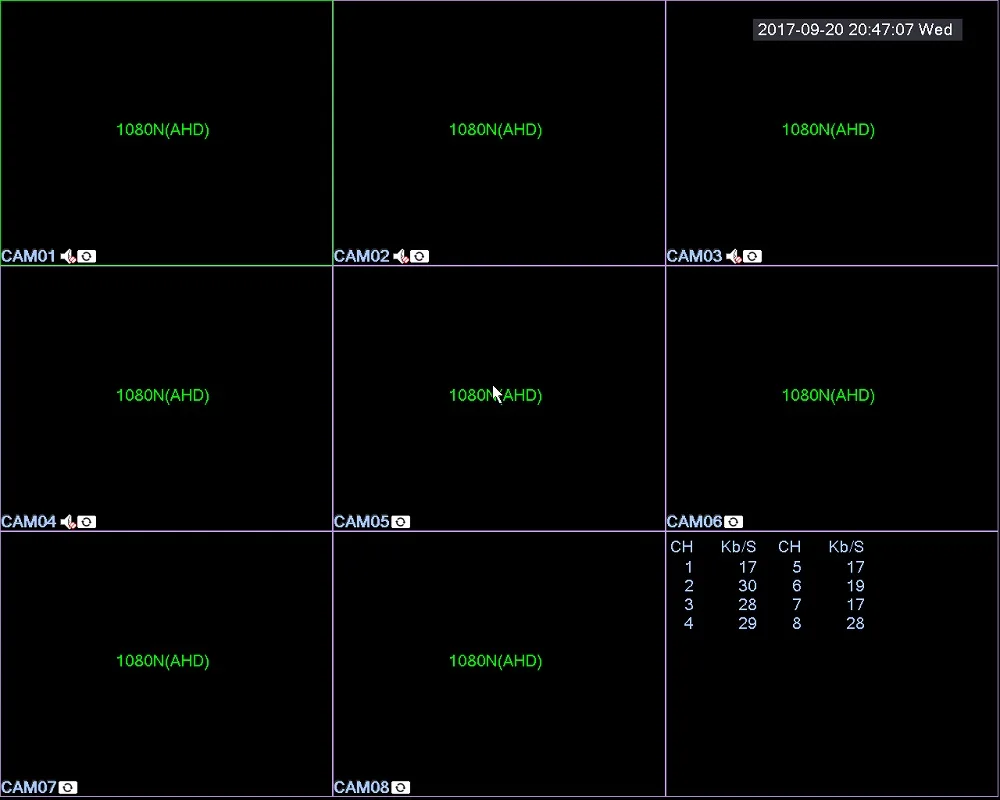Click the CAM01 channel label
Image resolution: width=1000 pixels, height=800 pixels.
29,256
